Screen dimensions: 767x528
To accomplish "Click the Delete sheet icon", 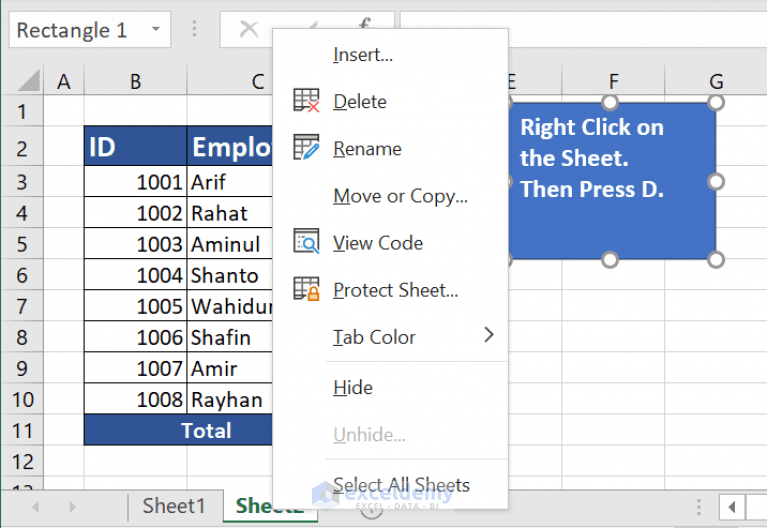I will [306, 101].
